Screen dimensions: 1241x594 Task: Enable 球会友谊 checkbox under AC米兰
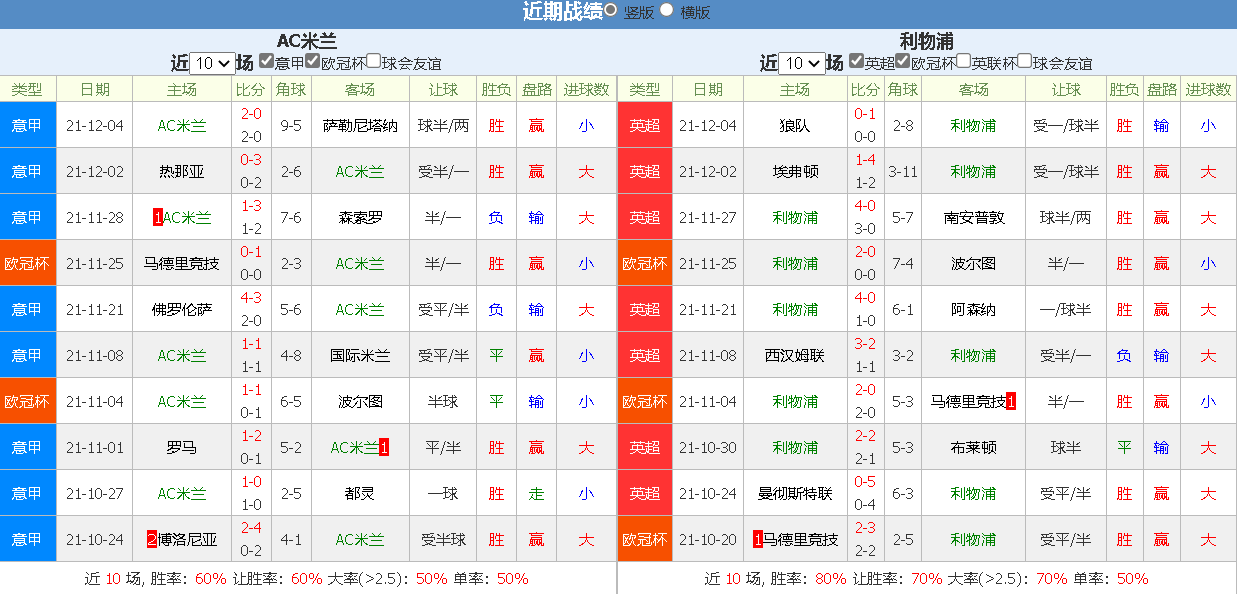point(374,60)
